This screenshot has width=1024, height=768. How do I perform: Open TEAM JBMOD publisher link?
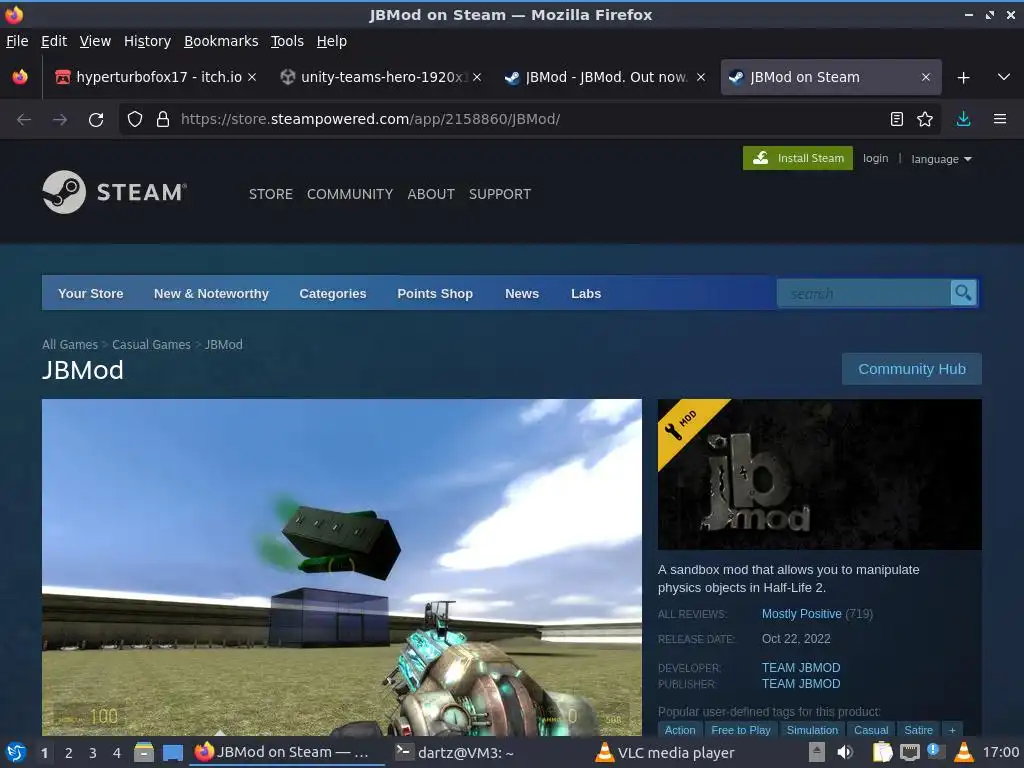tap(801, 684)
